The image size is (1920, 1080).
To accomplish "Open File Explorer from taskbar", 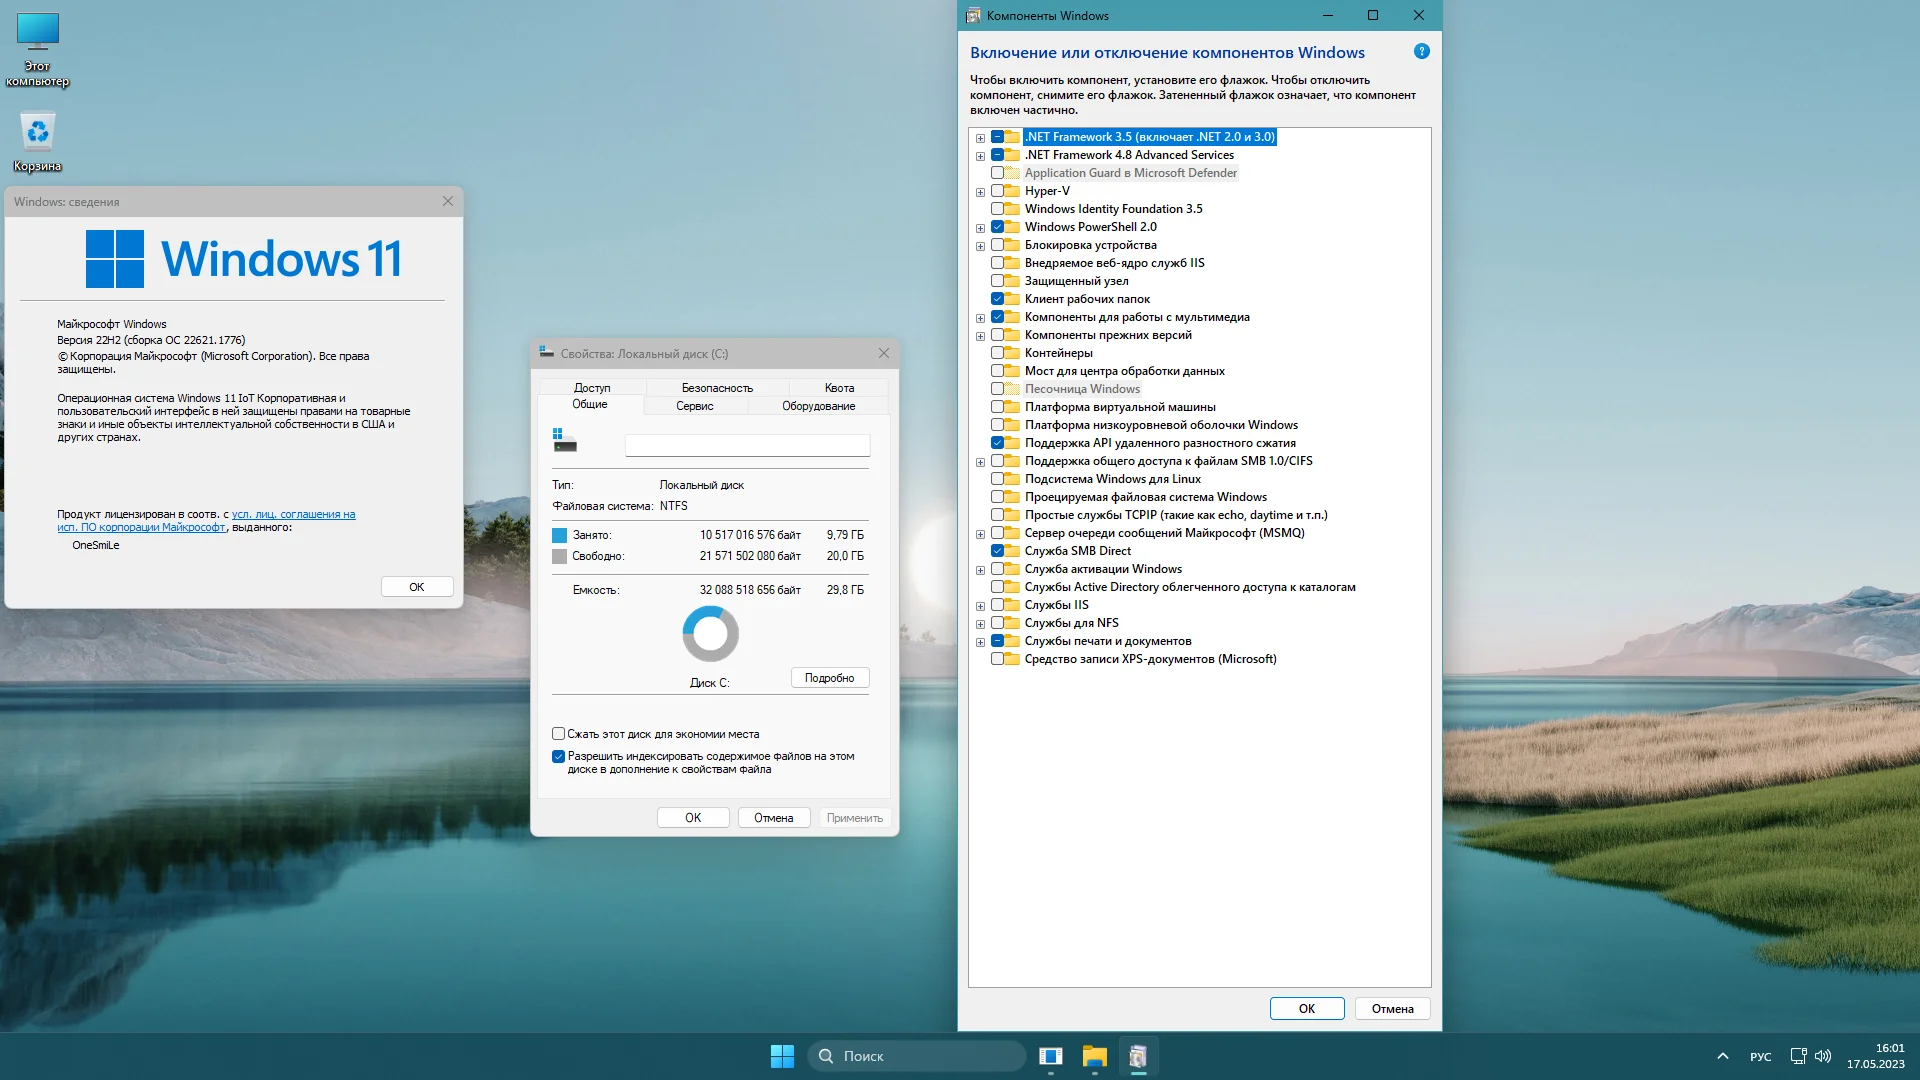I will 1094,1056.
